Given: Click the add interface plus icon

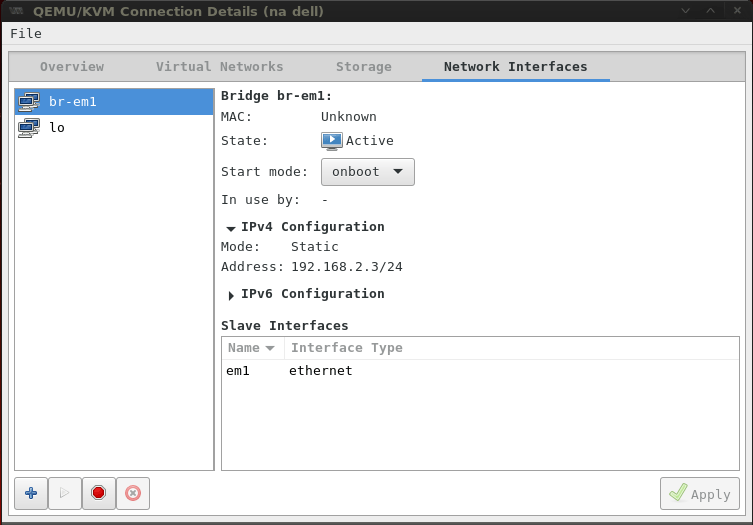Looking at the screenshot, I should click(x=31, y=493).
